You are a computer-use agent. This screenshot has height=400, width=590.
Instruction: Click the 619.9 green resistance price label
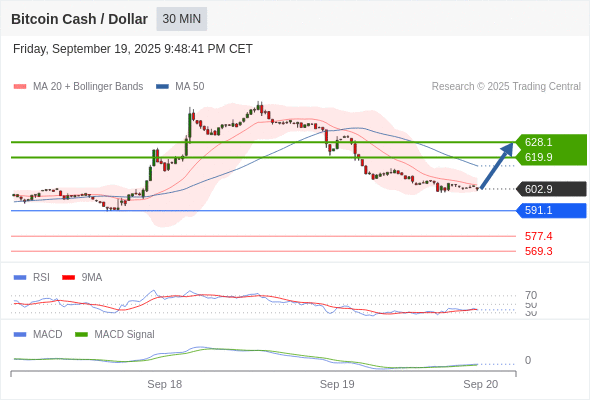tap(551, 157)
